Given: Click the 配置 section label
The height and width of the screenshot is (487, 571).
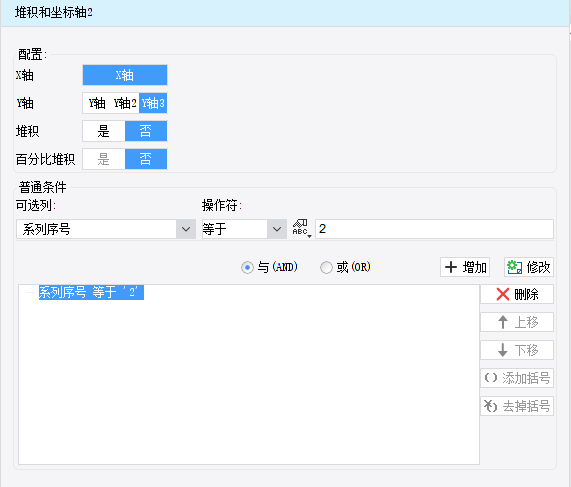Looking at the screenshot, I should 32,55.
